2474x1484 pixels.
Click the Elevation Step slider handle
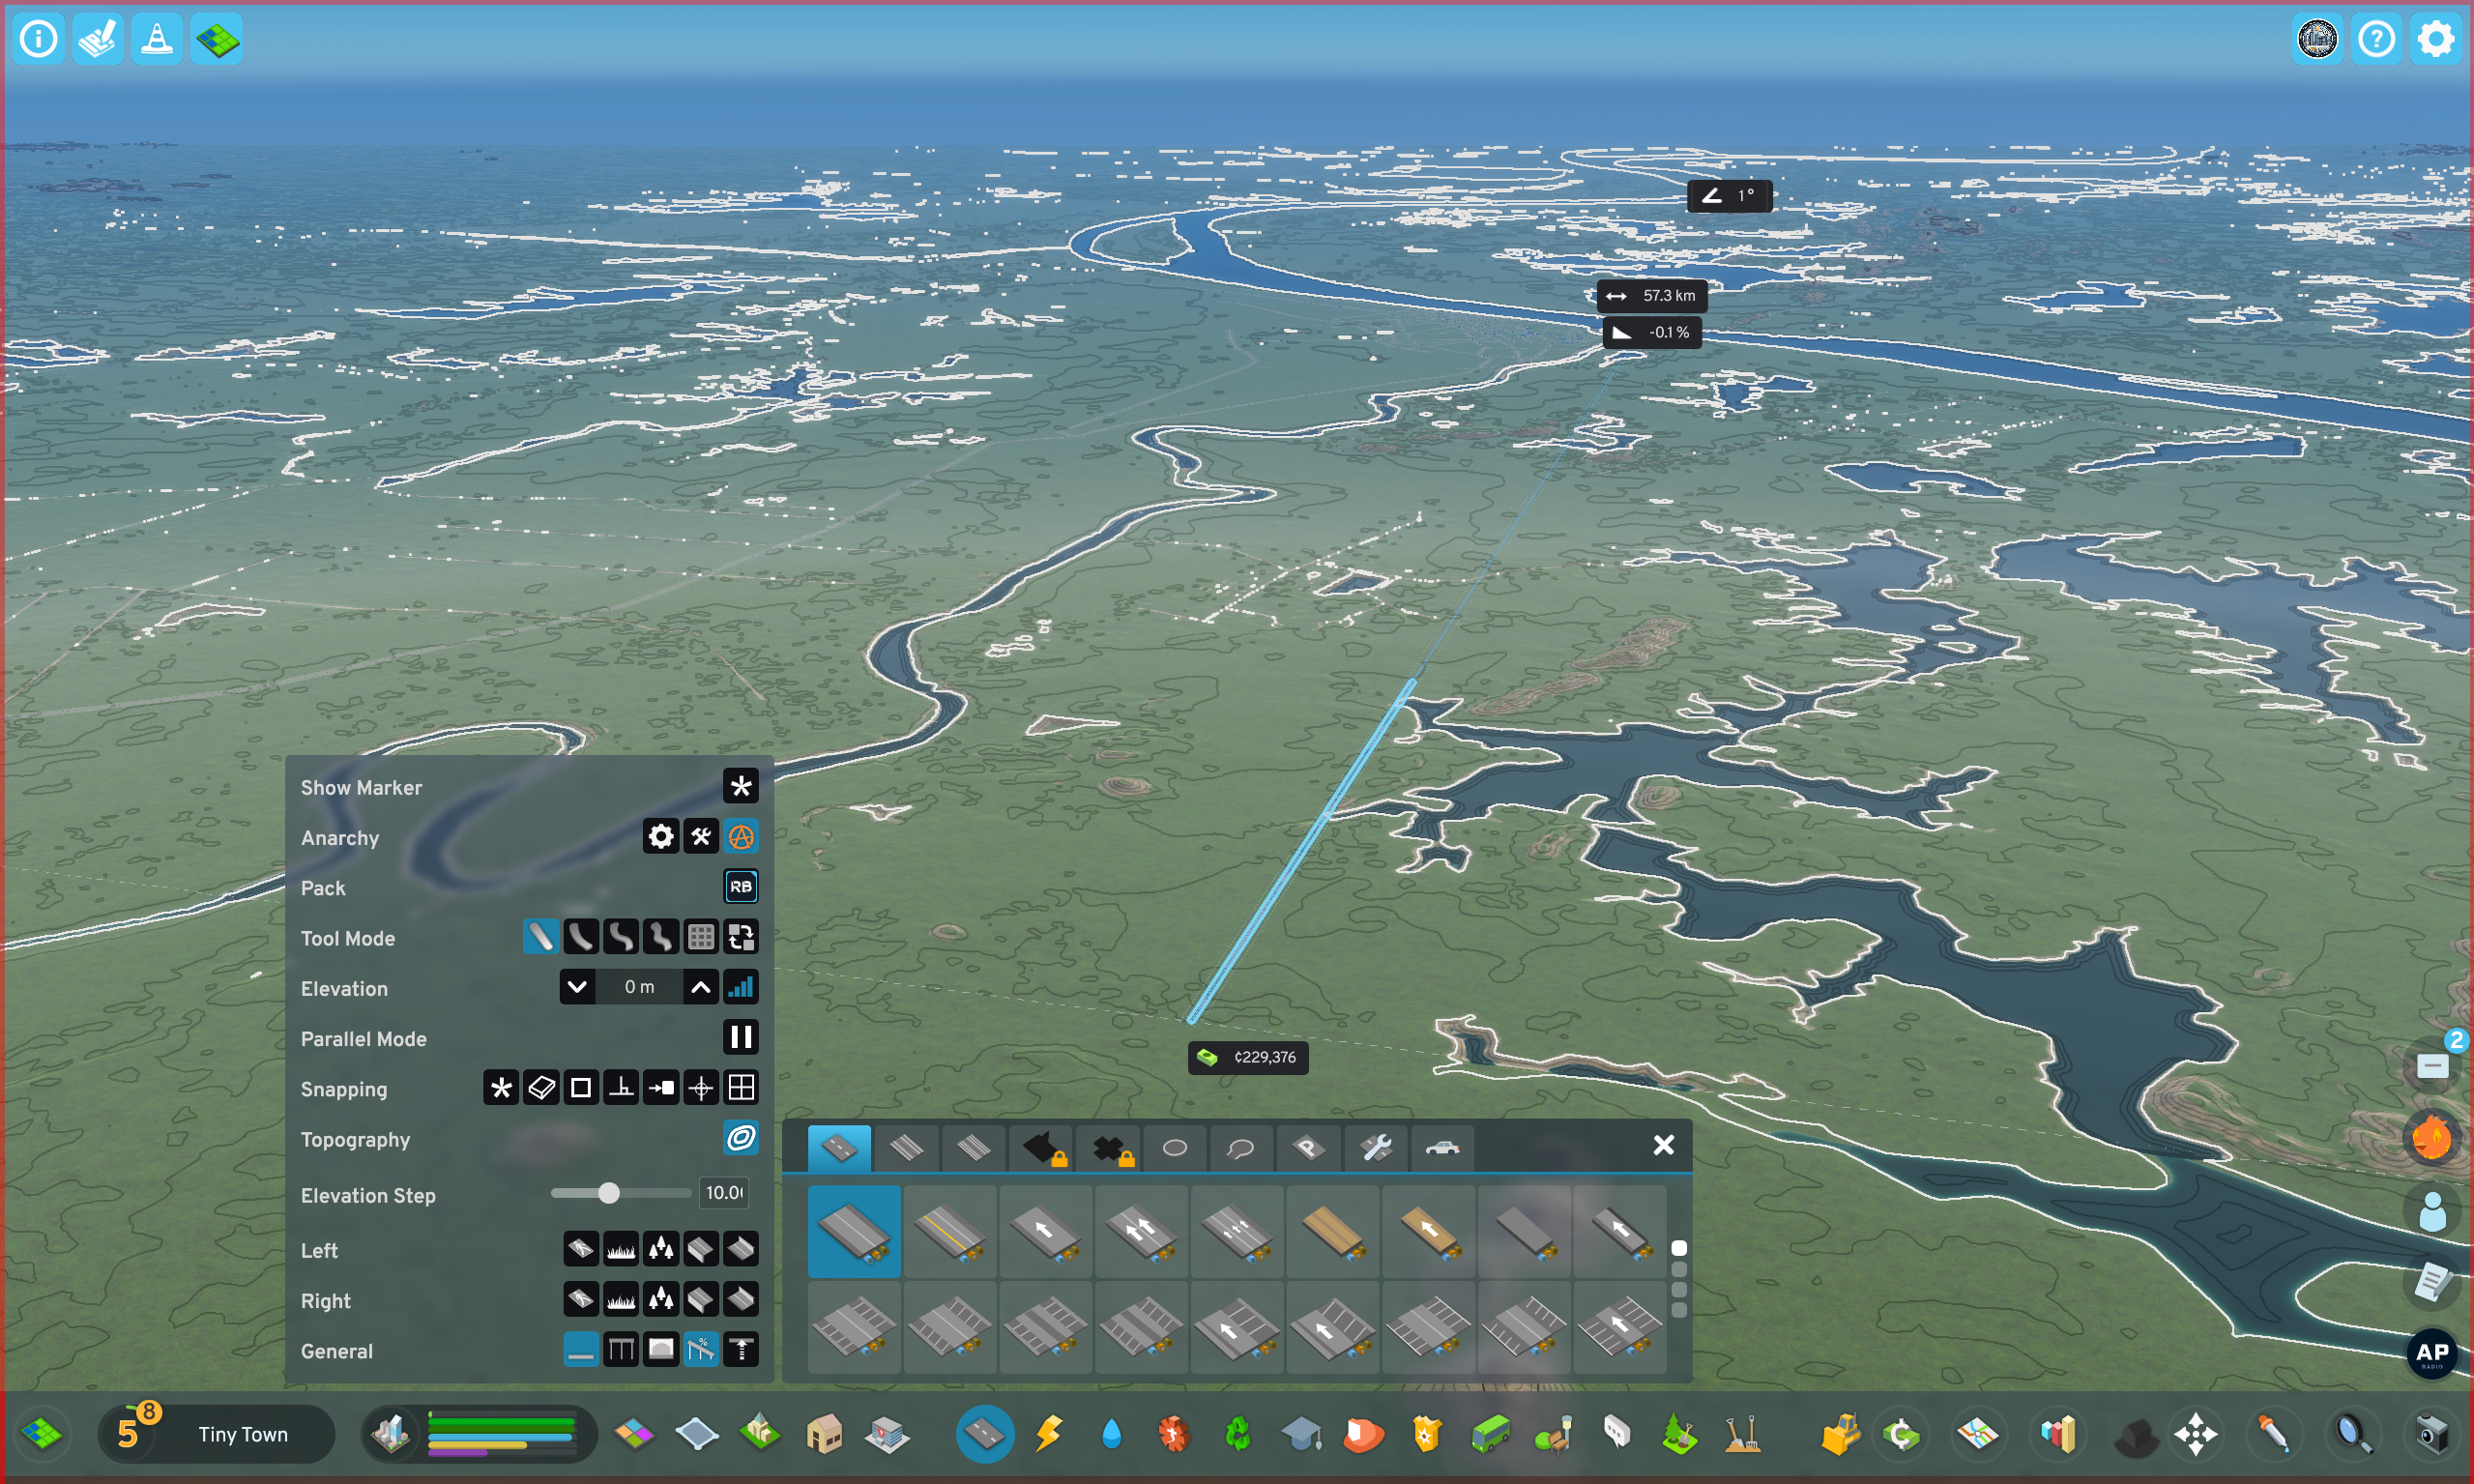[x=608, y=1192]
